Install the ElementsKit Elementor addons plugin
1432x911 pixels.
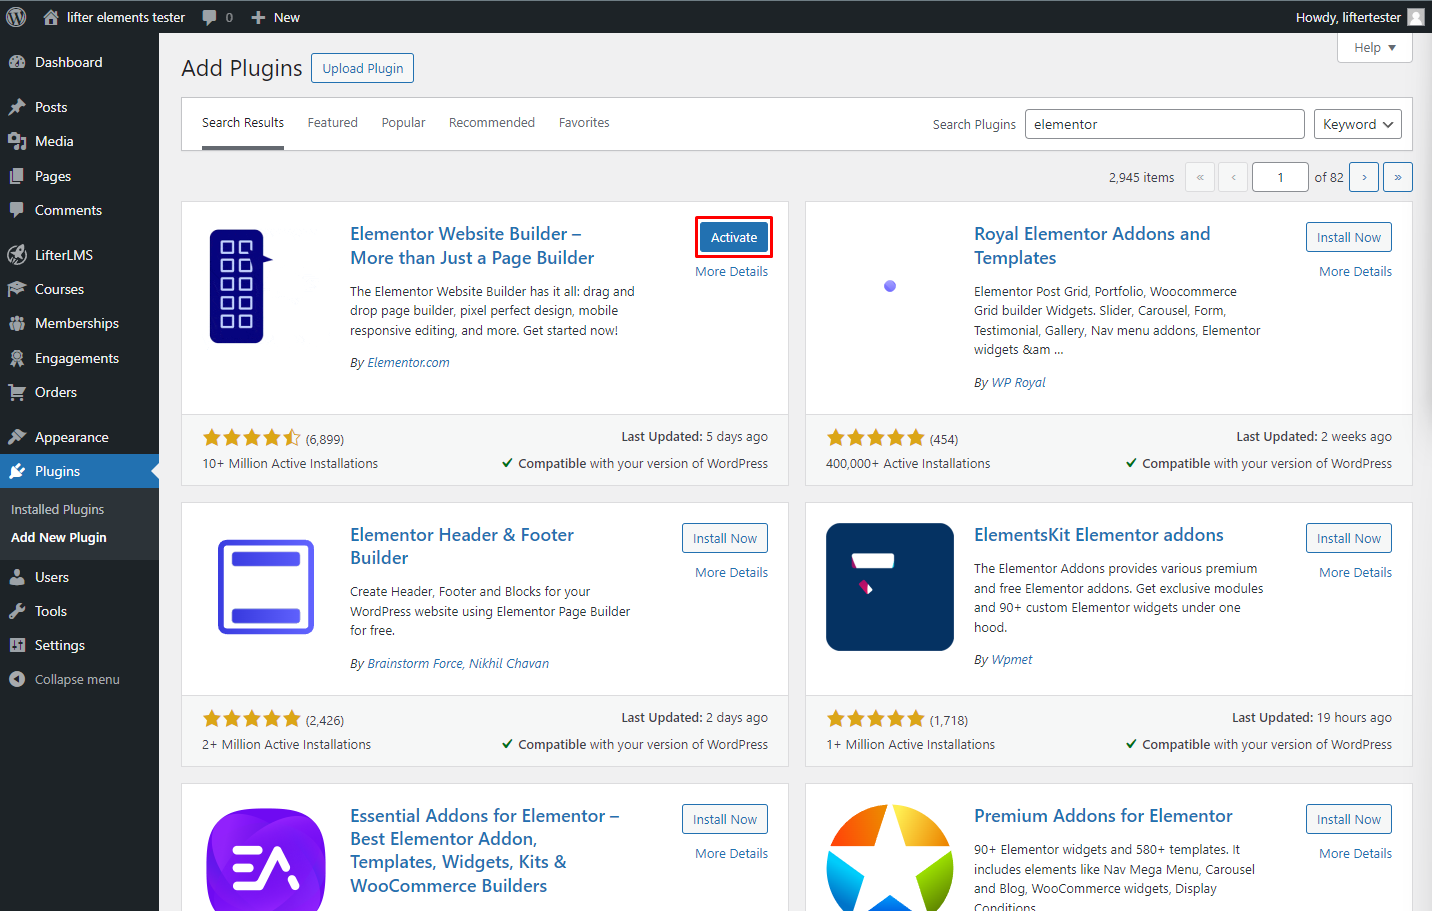pyautogui.click(x=1348, y=537)
